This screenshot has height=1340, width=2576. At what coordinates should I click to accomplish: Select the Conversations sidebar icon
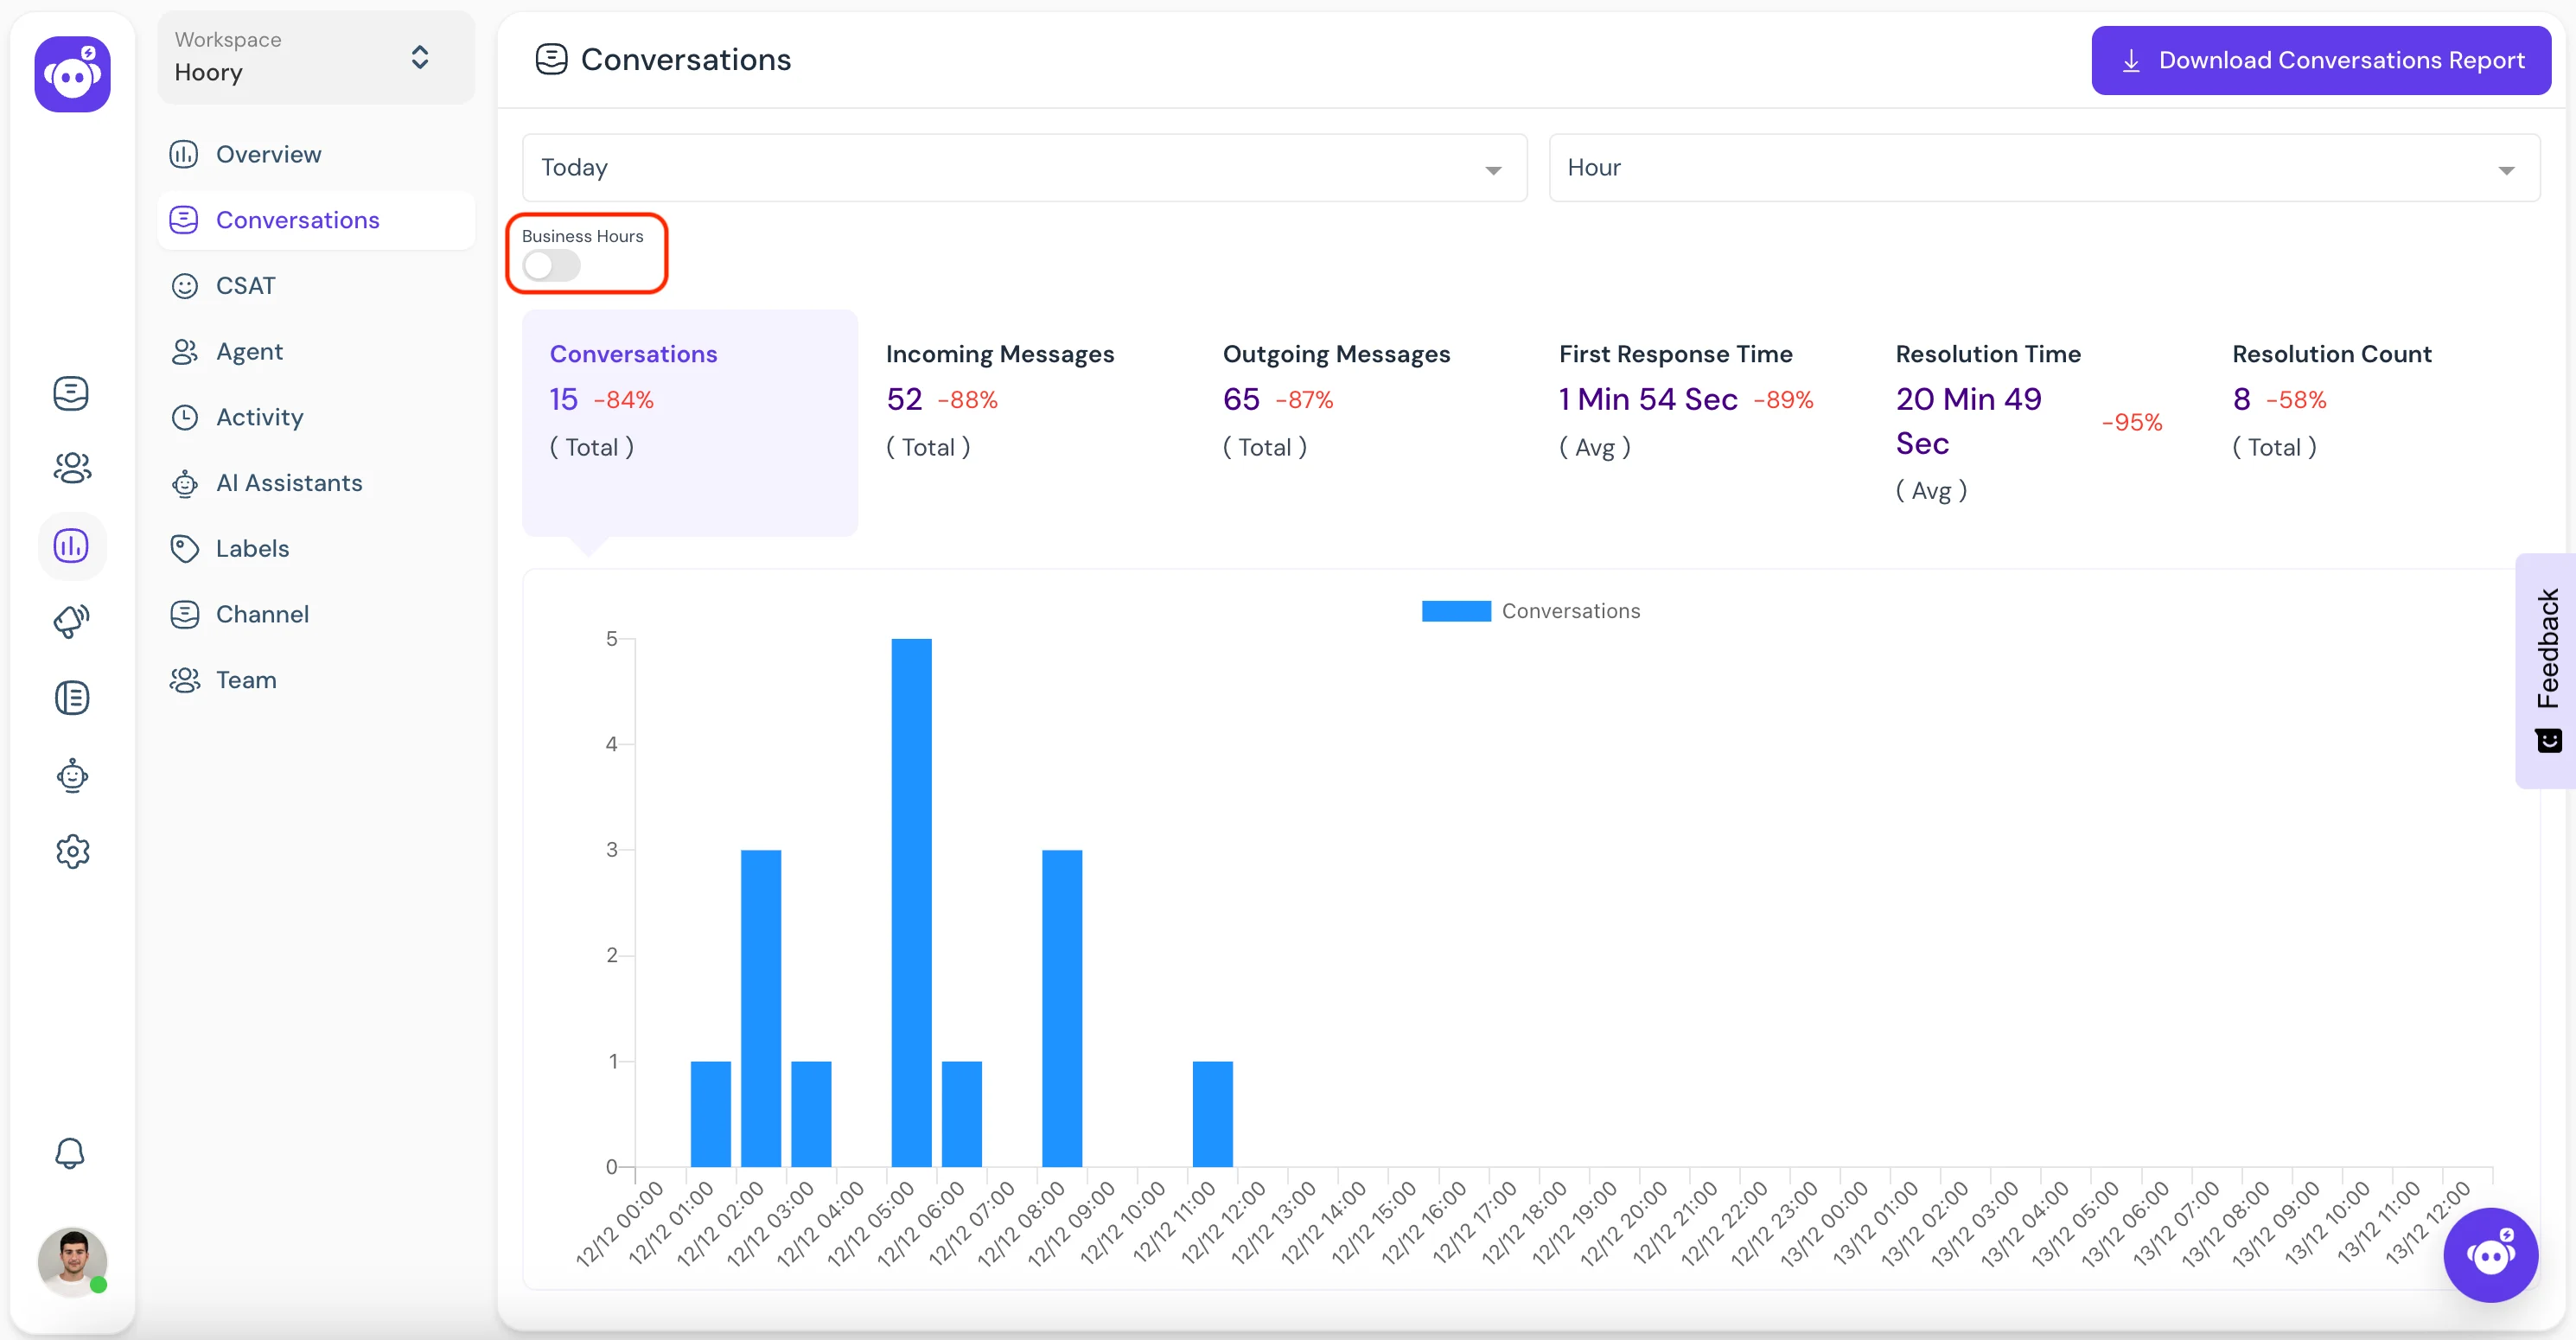[72, 391]
